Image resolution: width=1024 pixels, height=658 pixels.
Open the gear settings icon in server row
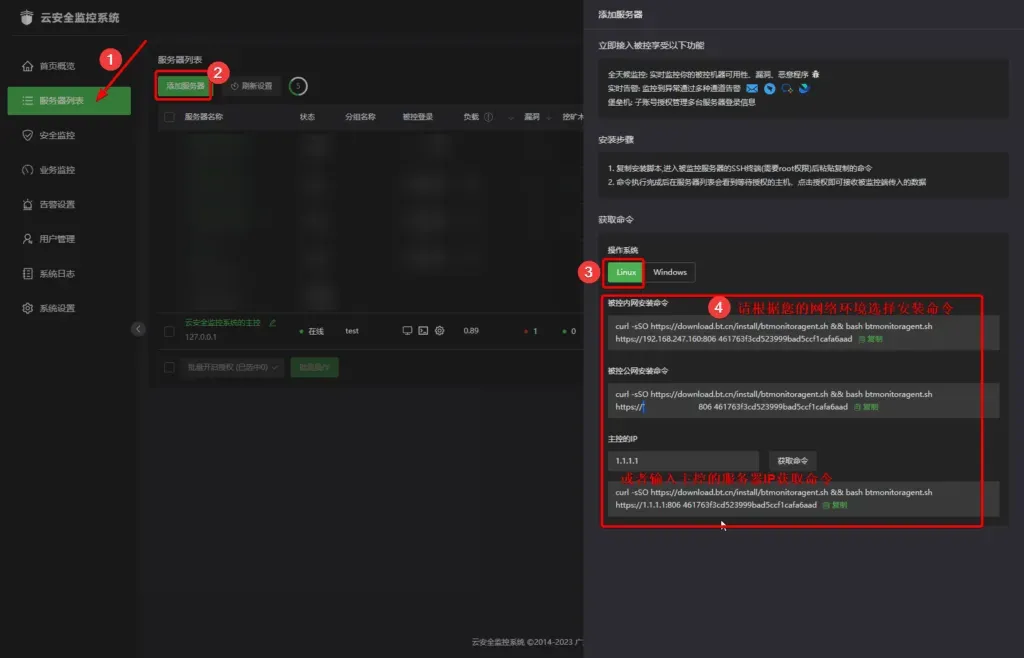pyautogui.click(x=439, y=330)
